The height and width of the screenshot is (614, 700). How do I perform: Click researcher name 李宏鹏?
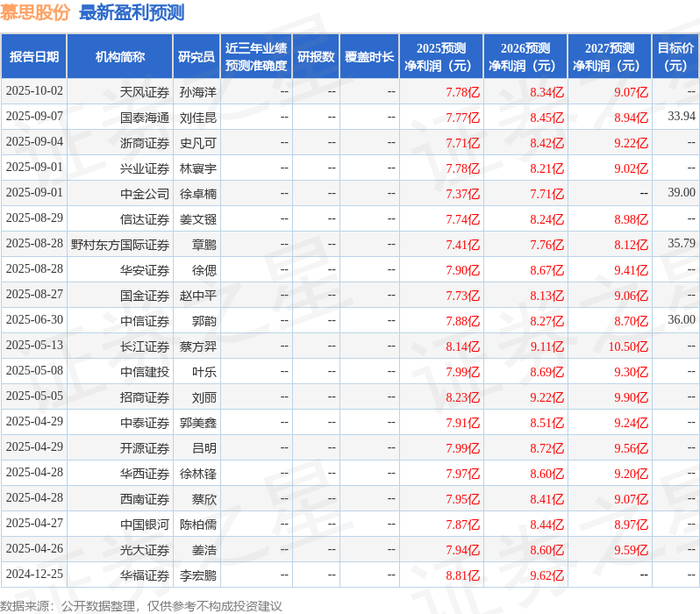pos(198,576)
